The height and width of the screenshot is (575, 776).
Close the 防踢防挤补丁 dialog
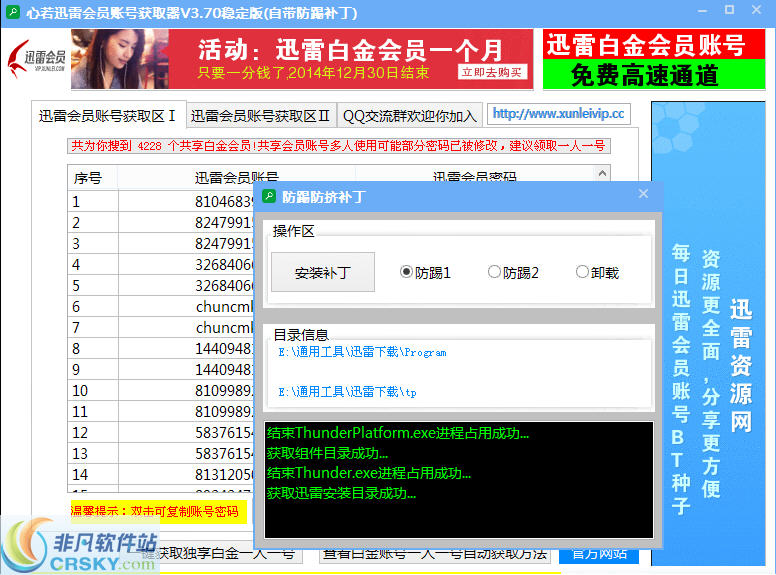point(643,194)
